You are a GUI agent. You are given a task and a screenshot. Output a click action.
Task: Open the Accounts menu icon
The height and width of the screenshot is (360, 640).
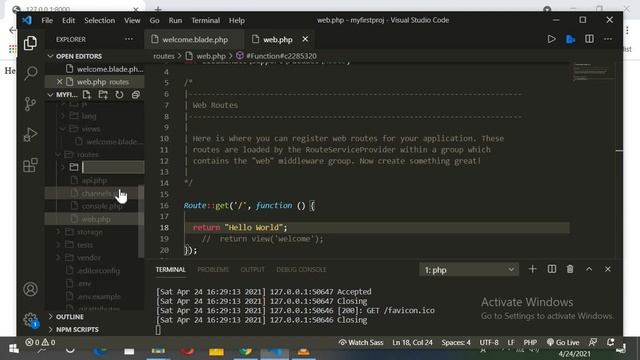tap(30, 289)
